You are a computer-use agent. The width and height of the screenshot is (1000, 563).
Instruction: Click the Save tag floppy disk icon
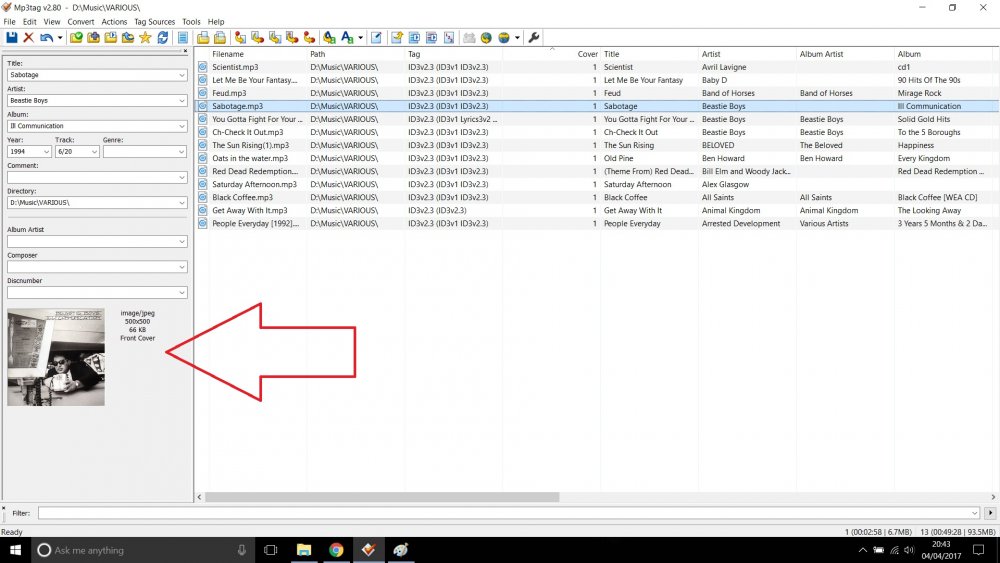pyautogui.click(x=11, y=38)
